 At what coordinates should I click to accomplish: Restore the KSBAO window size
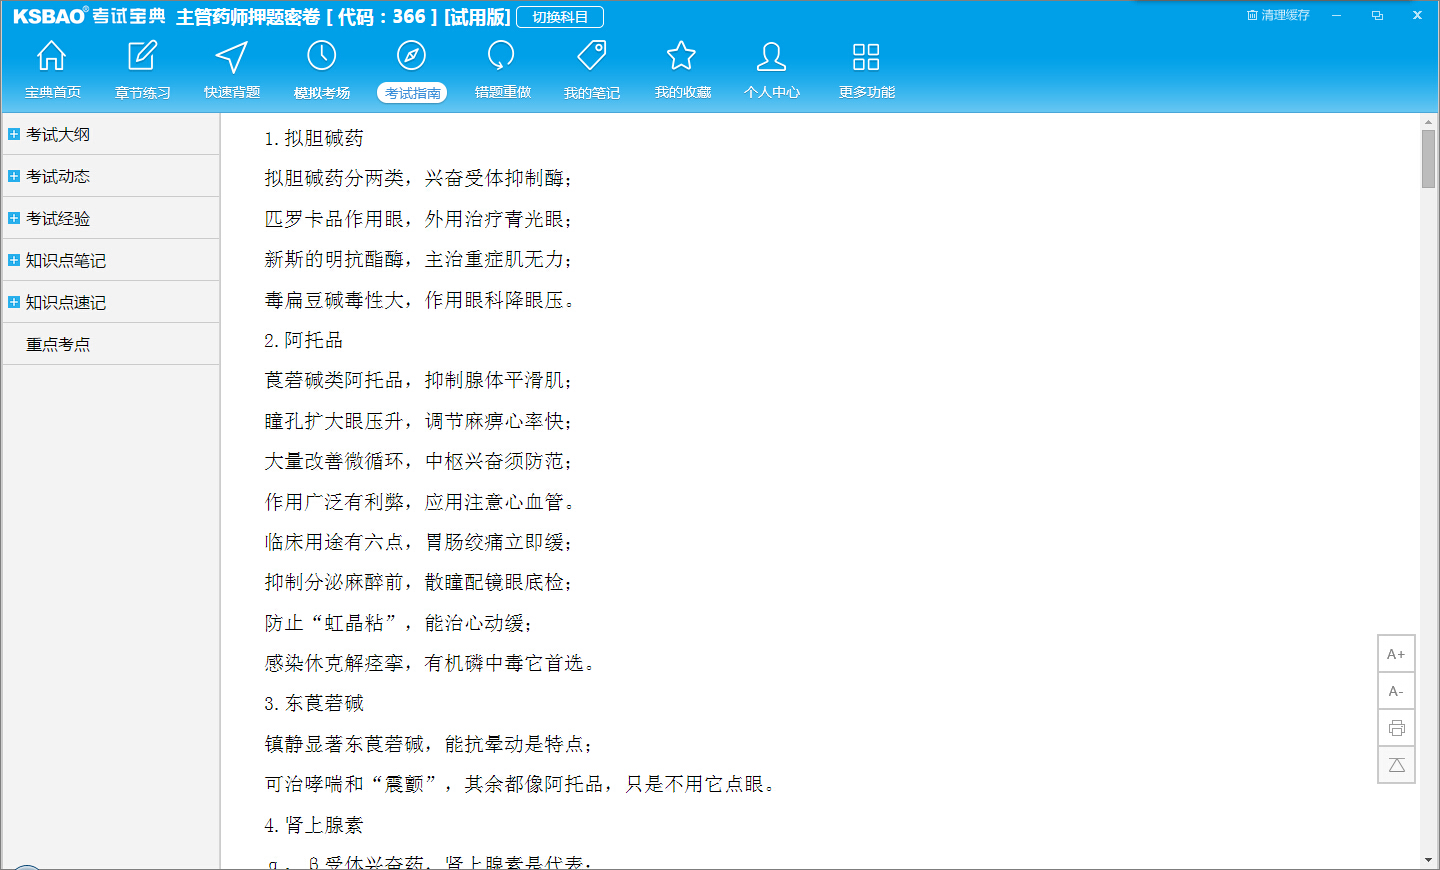(1377, 15)
